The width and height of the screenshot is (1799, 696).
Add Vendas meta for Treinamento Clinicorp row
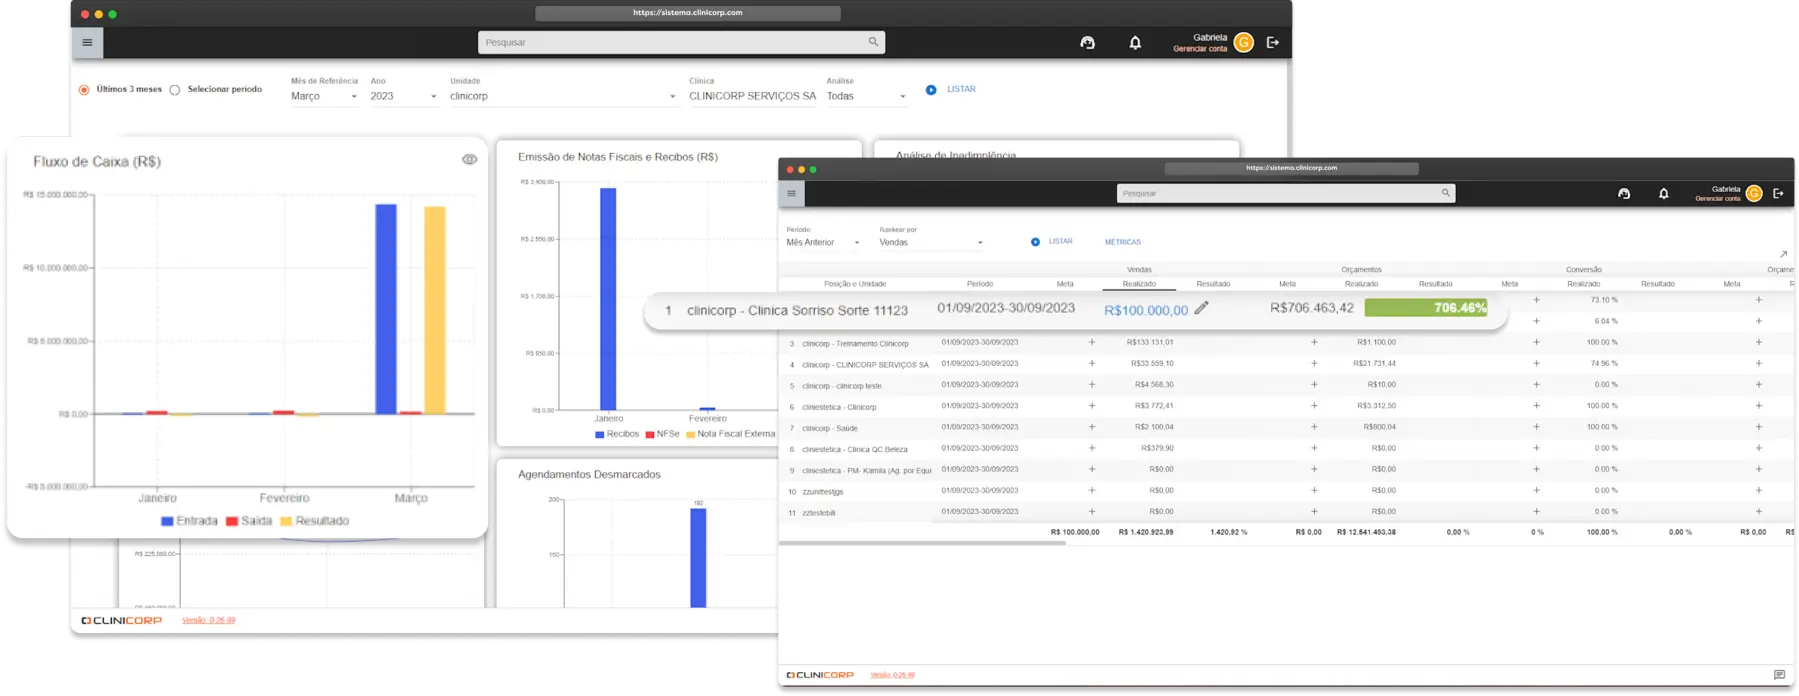coord(1092,342)
